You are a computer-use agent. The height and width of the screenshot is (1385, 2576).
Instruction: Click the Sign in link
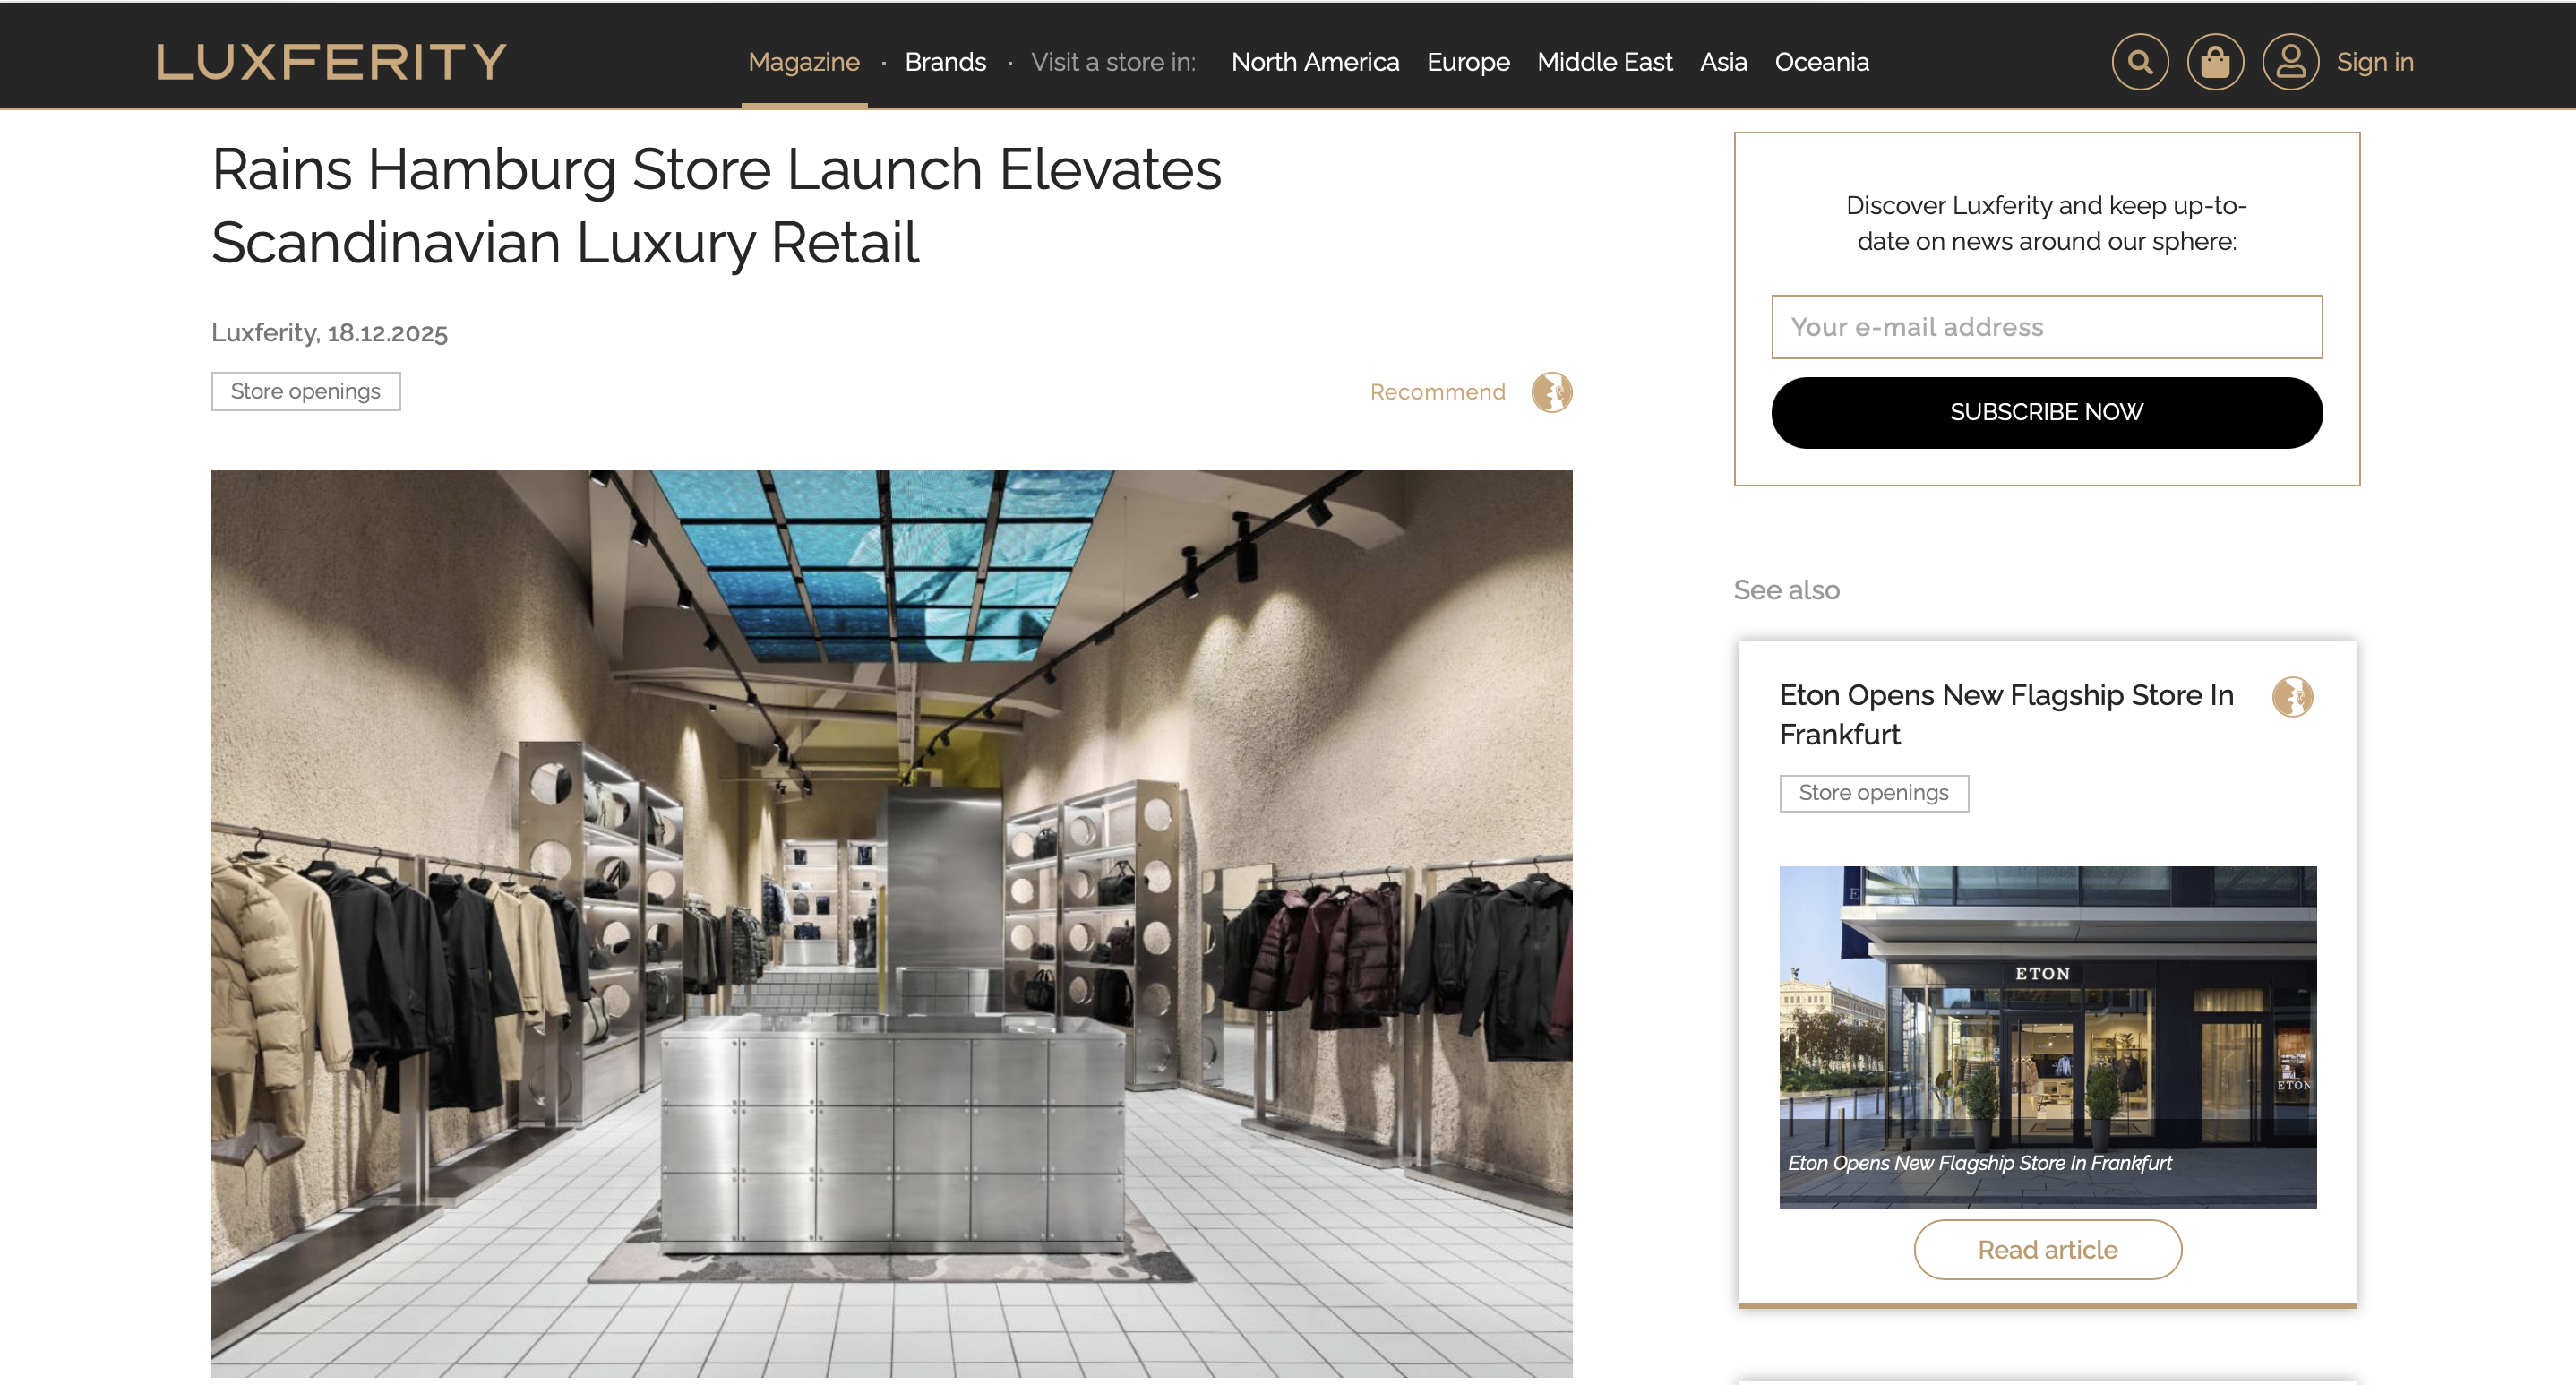(x=2374, y=62)
